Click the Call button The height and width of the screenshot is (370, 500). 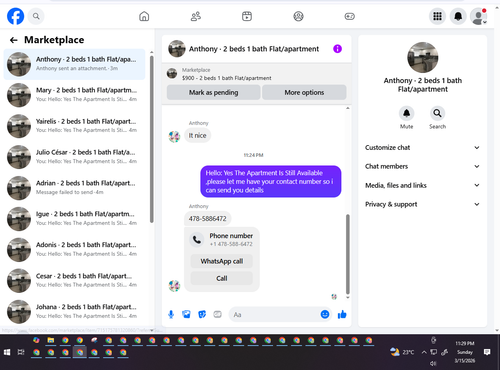click(222, 278)
